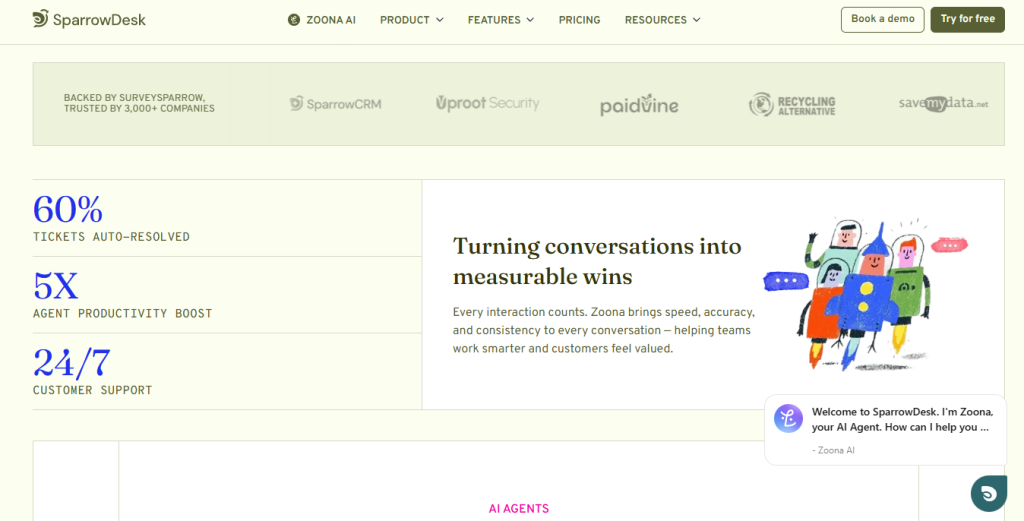This screenshot has height=521, width=1024.
Task: Open the floating chat launcher icon
Action: coord(989,494)
